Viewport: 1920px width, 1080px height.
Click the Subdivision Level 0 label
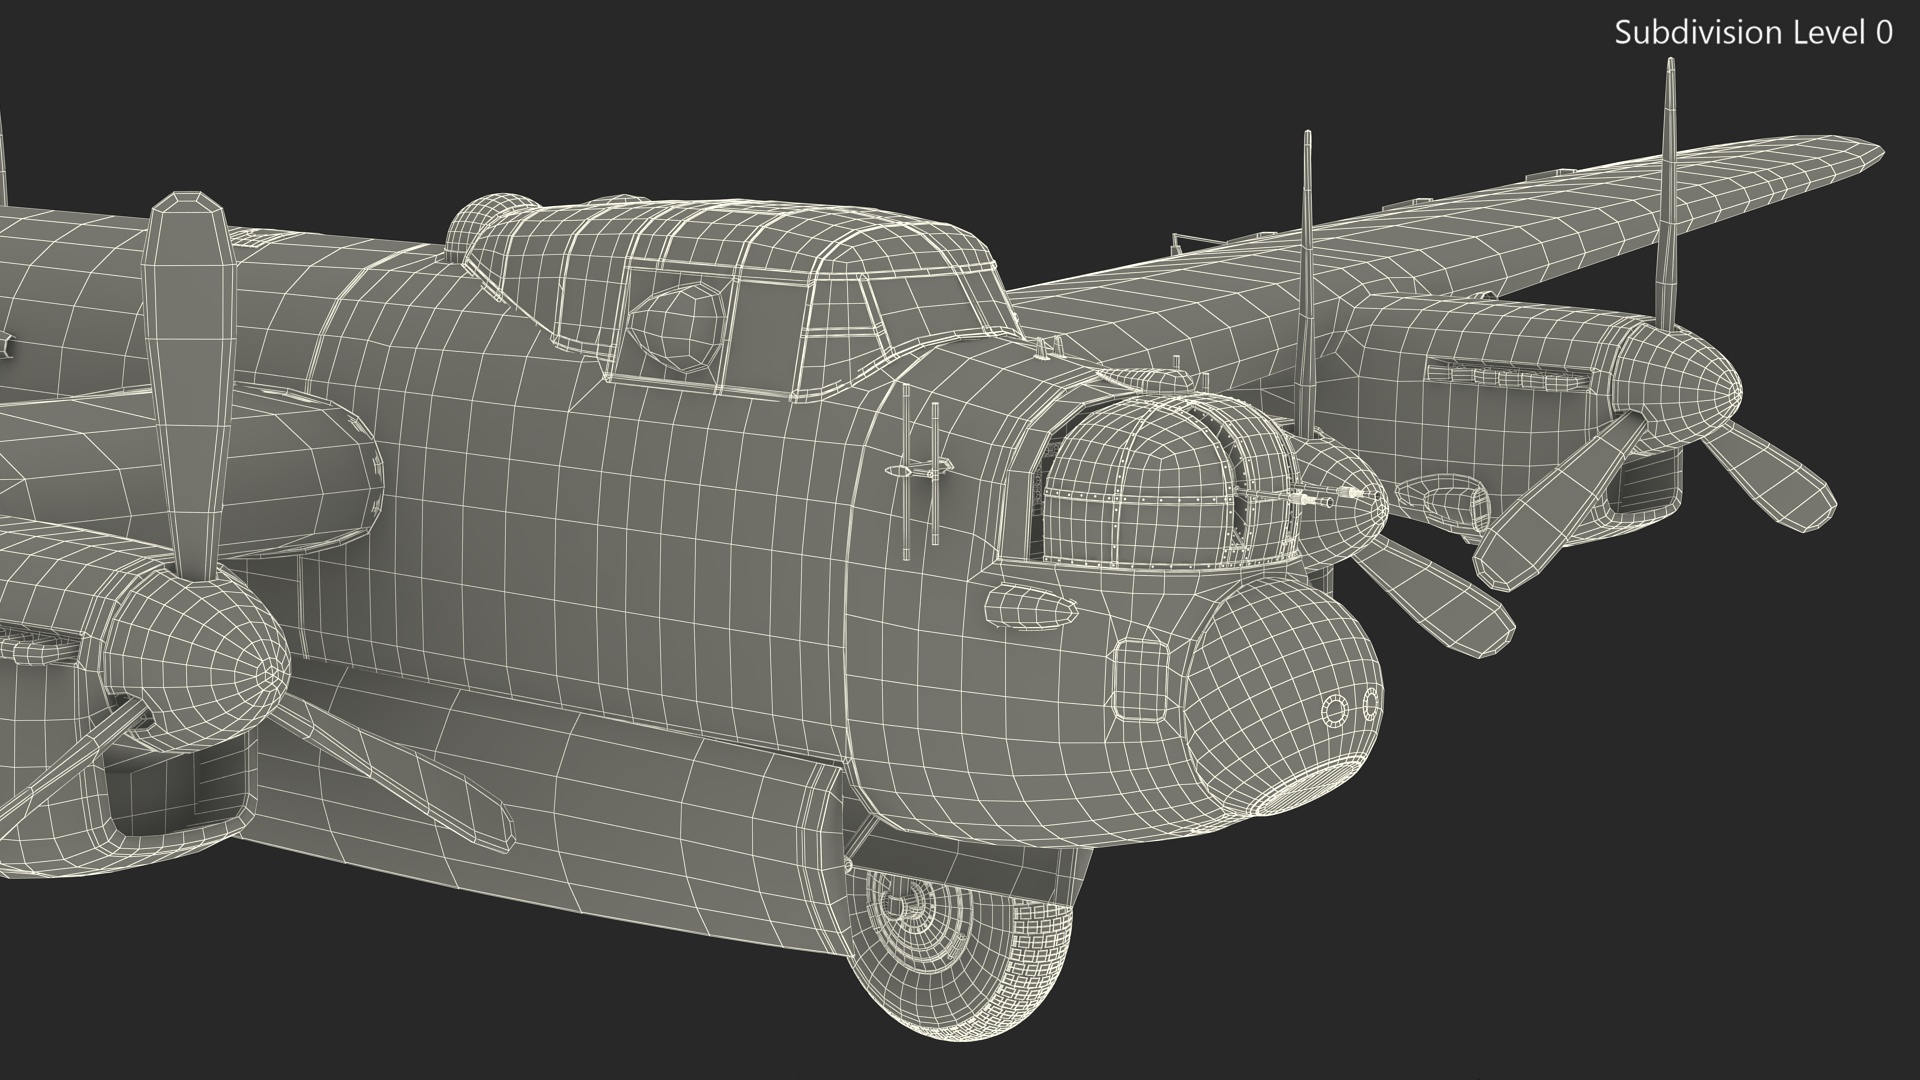(1753, 33)
